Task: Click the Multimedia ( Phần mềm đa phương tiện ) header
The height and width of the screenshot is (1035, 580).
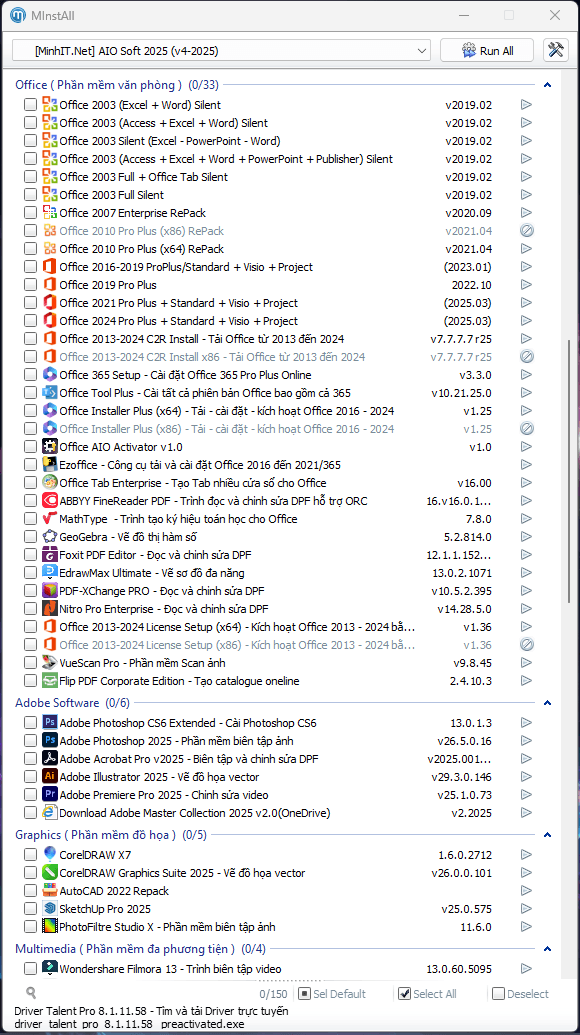Action: pos(141,949)
